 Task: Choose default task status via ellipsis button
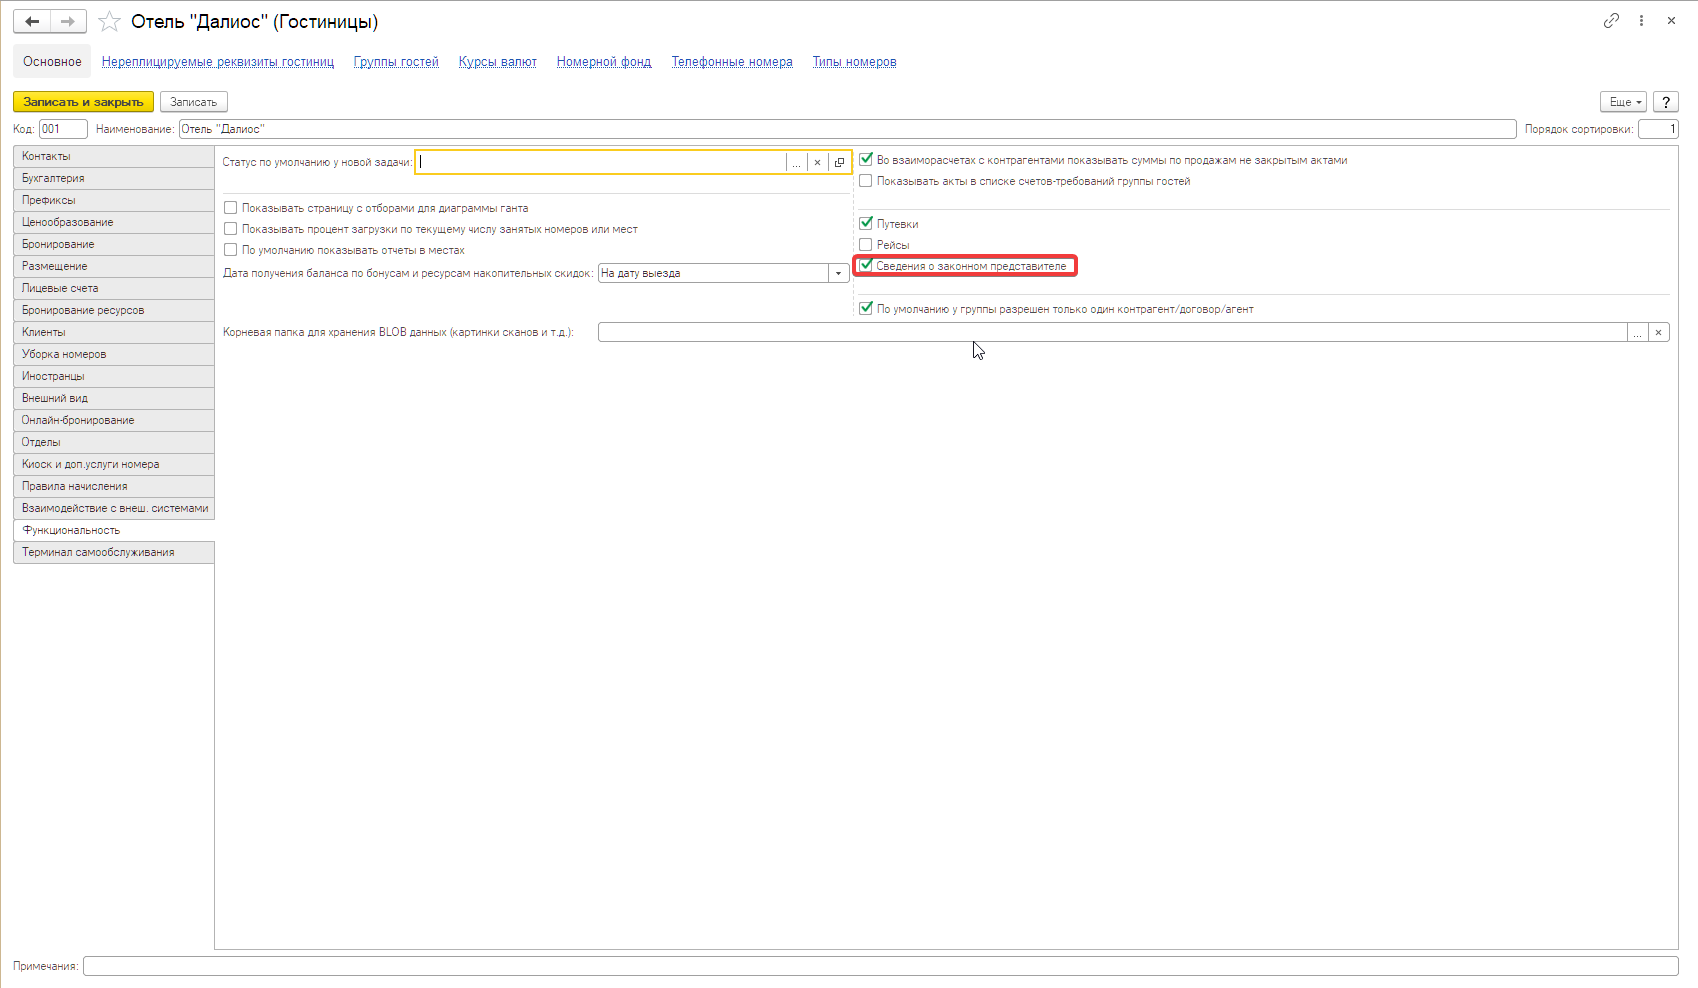[796, 162]
